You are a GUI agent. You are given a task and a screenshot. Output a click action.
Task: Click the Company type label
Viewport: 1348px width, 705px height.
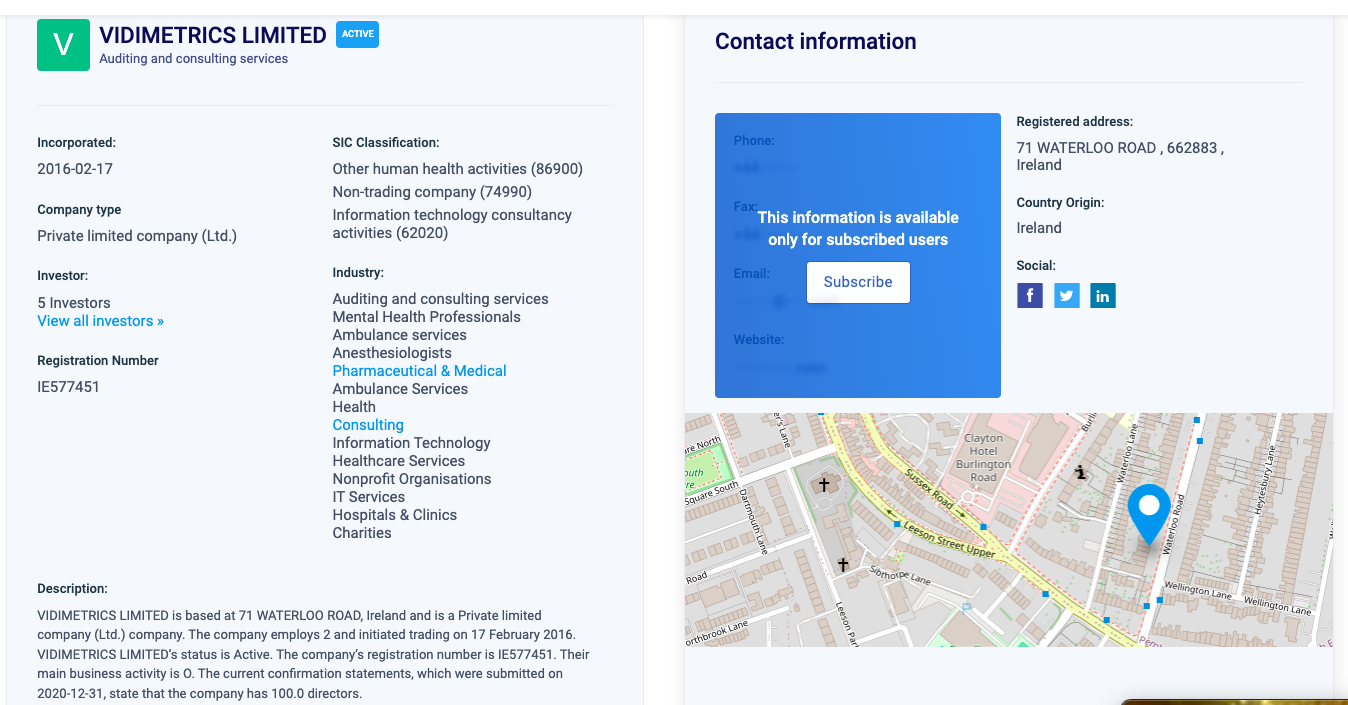pyautogui.click(x=79, y=210)
